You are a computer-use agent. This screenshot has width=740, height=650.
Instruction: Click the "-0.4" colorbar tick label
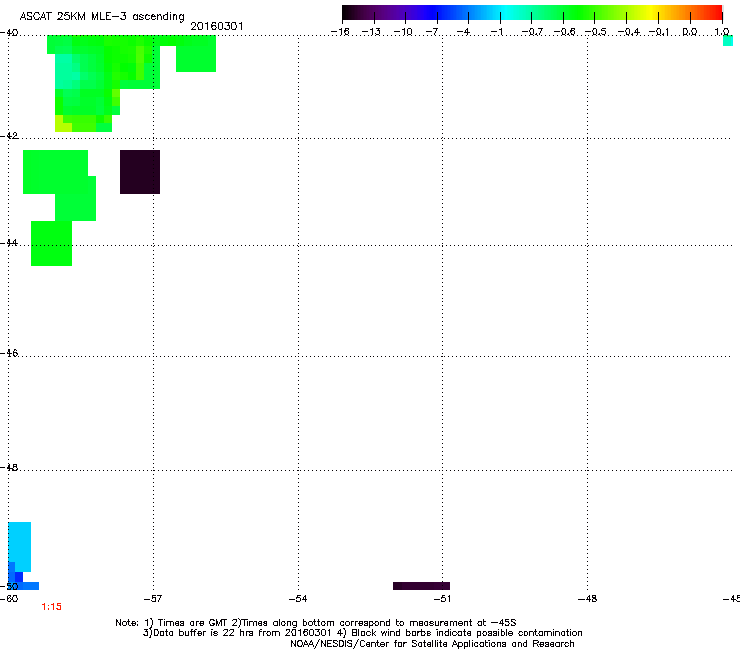tap(629, 32)
